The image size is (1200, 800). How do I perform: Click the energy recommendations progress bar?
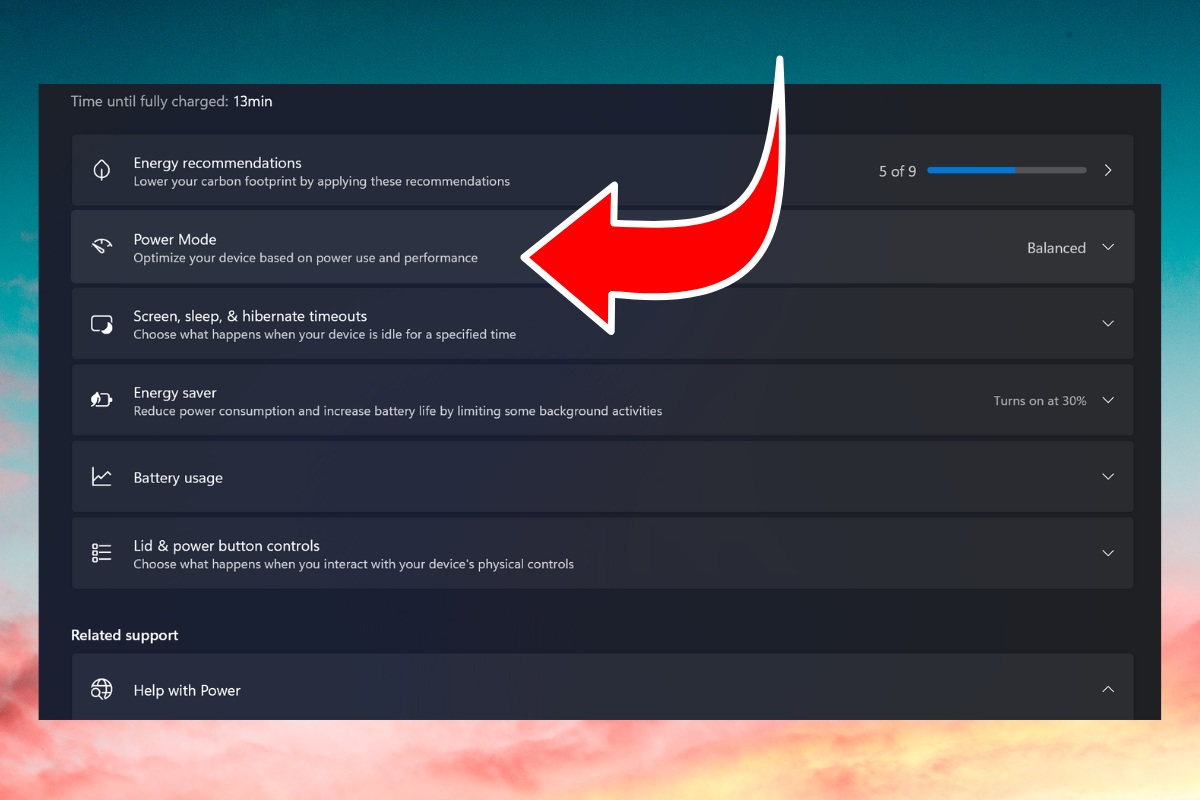(1006, 171)
